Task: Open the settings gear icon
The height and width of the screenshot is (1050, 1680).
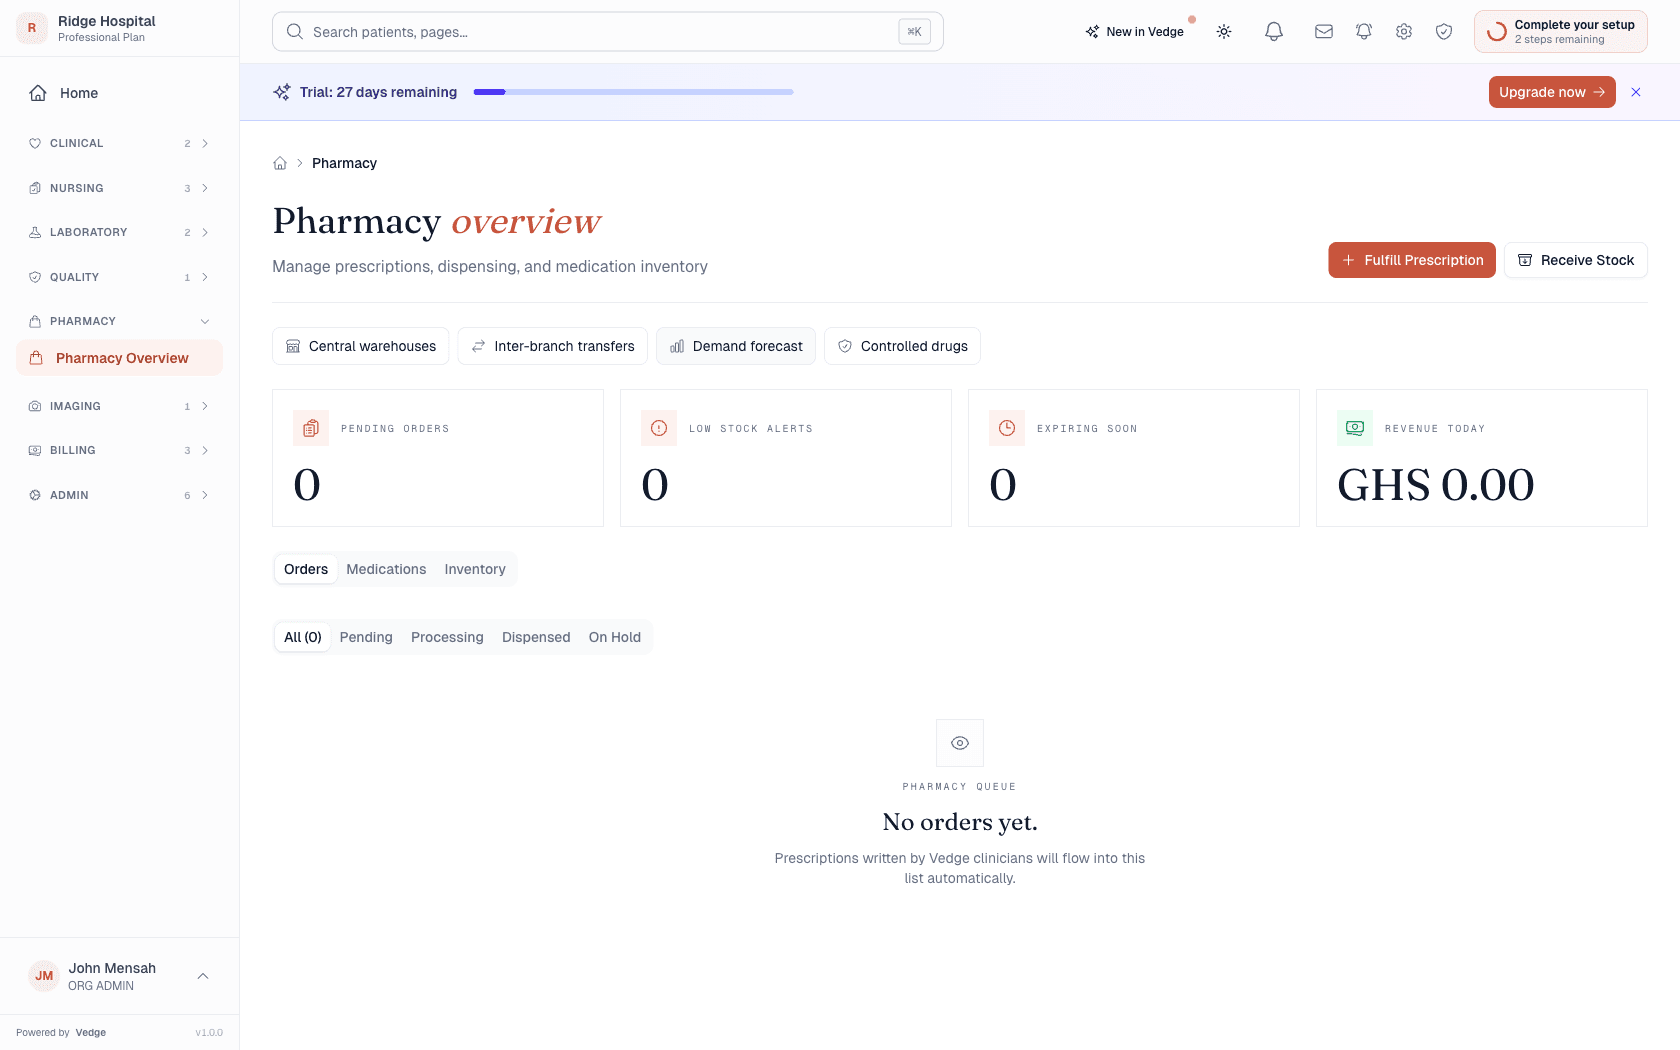Action: click(x=1404, y=32)
